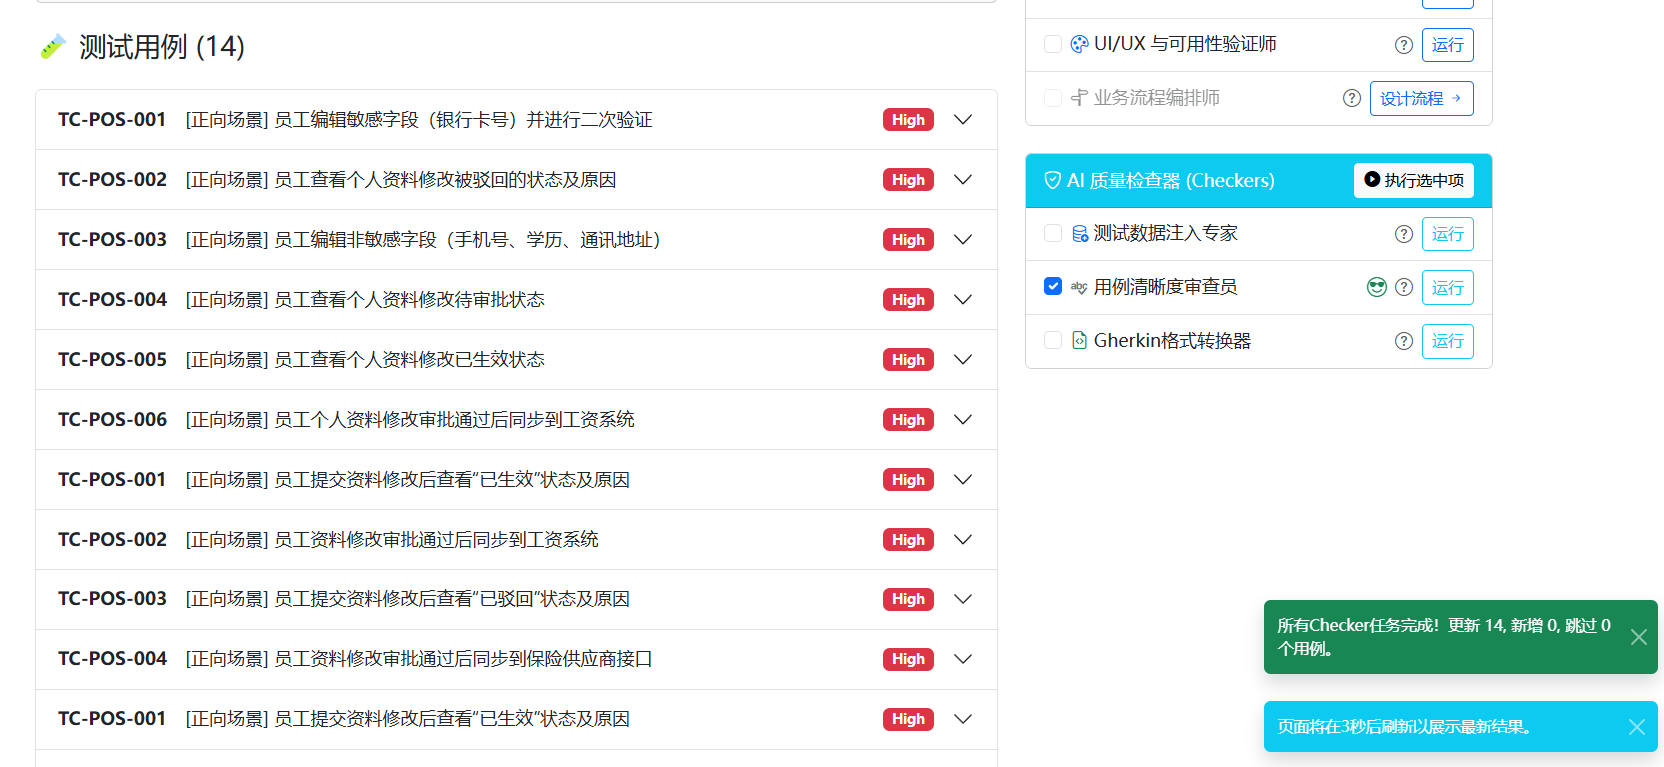Expand test case 查看“已驳回”状态及原因
This screenshot has width=1664, height=767.
[x=963, y=599]
